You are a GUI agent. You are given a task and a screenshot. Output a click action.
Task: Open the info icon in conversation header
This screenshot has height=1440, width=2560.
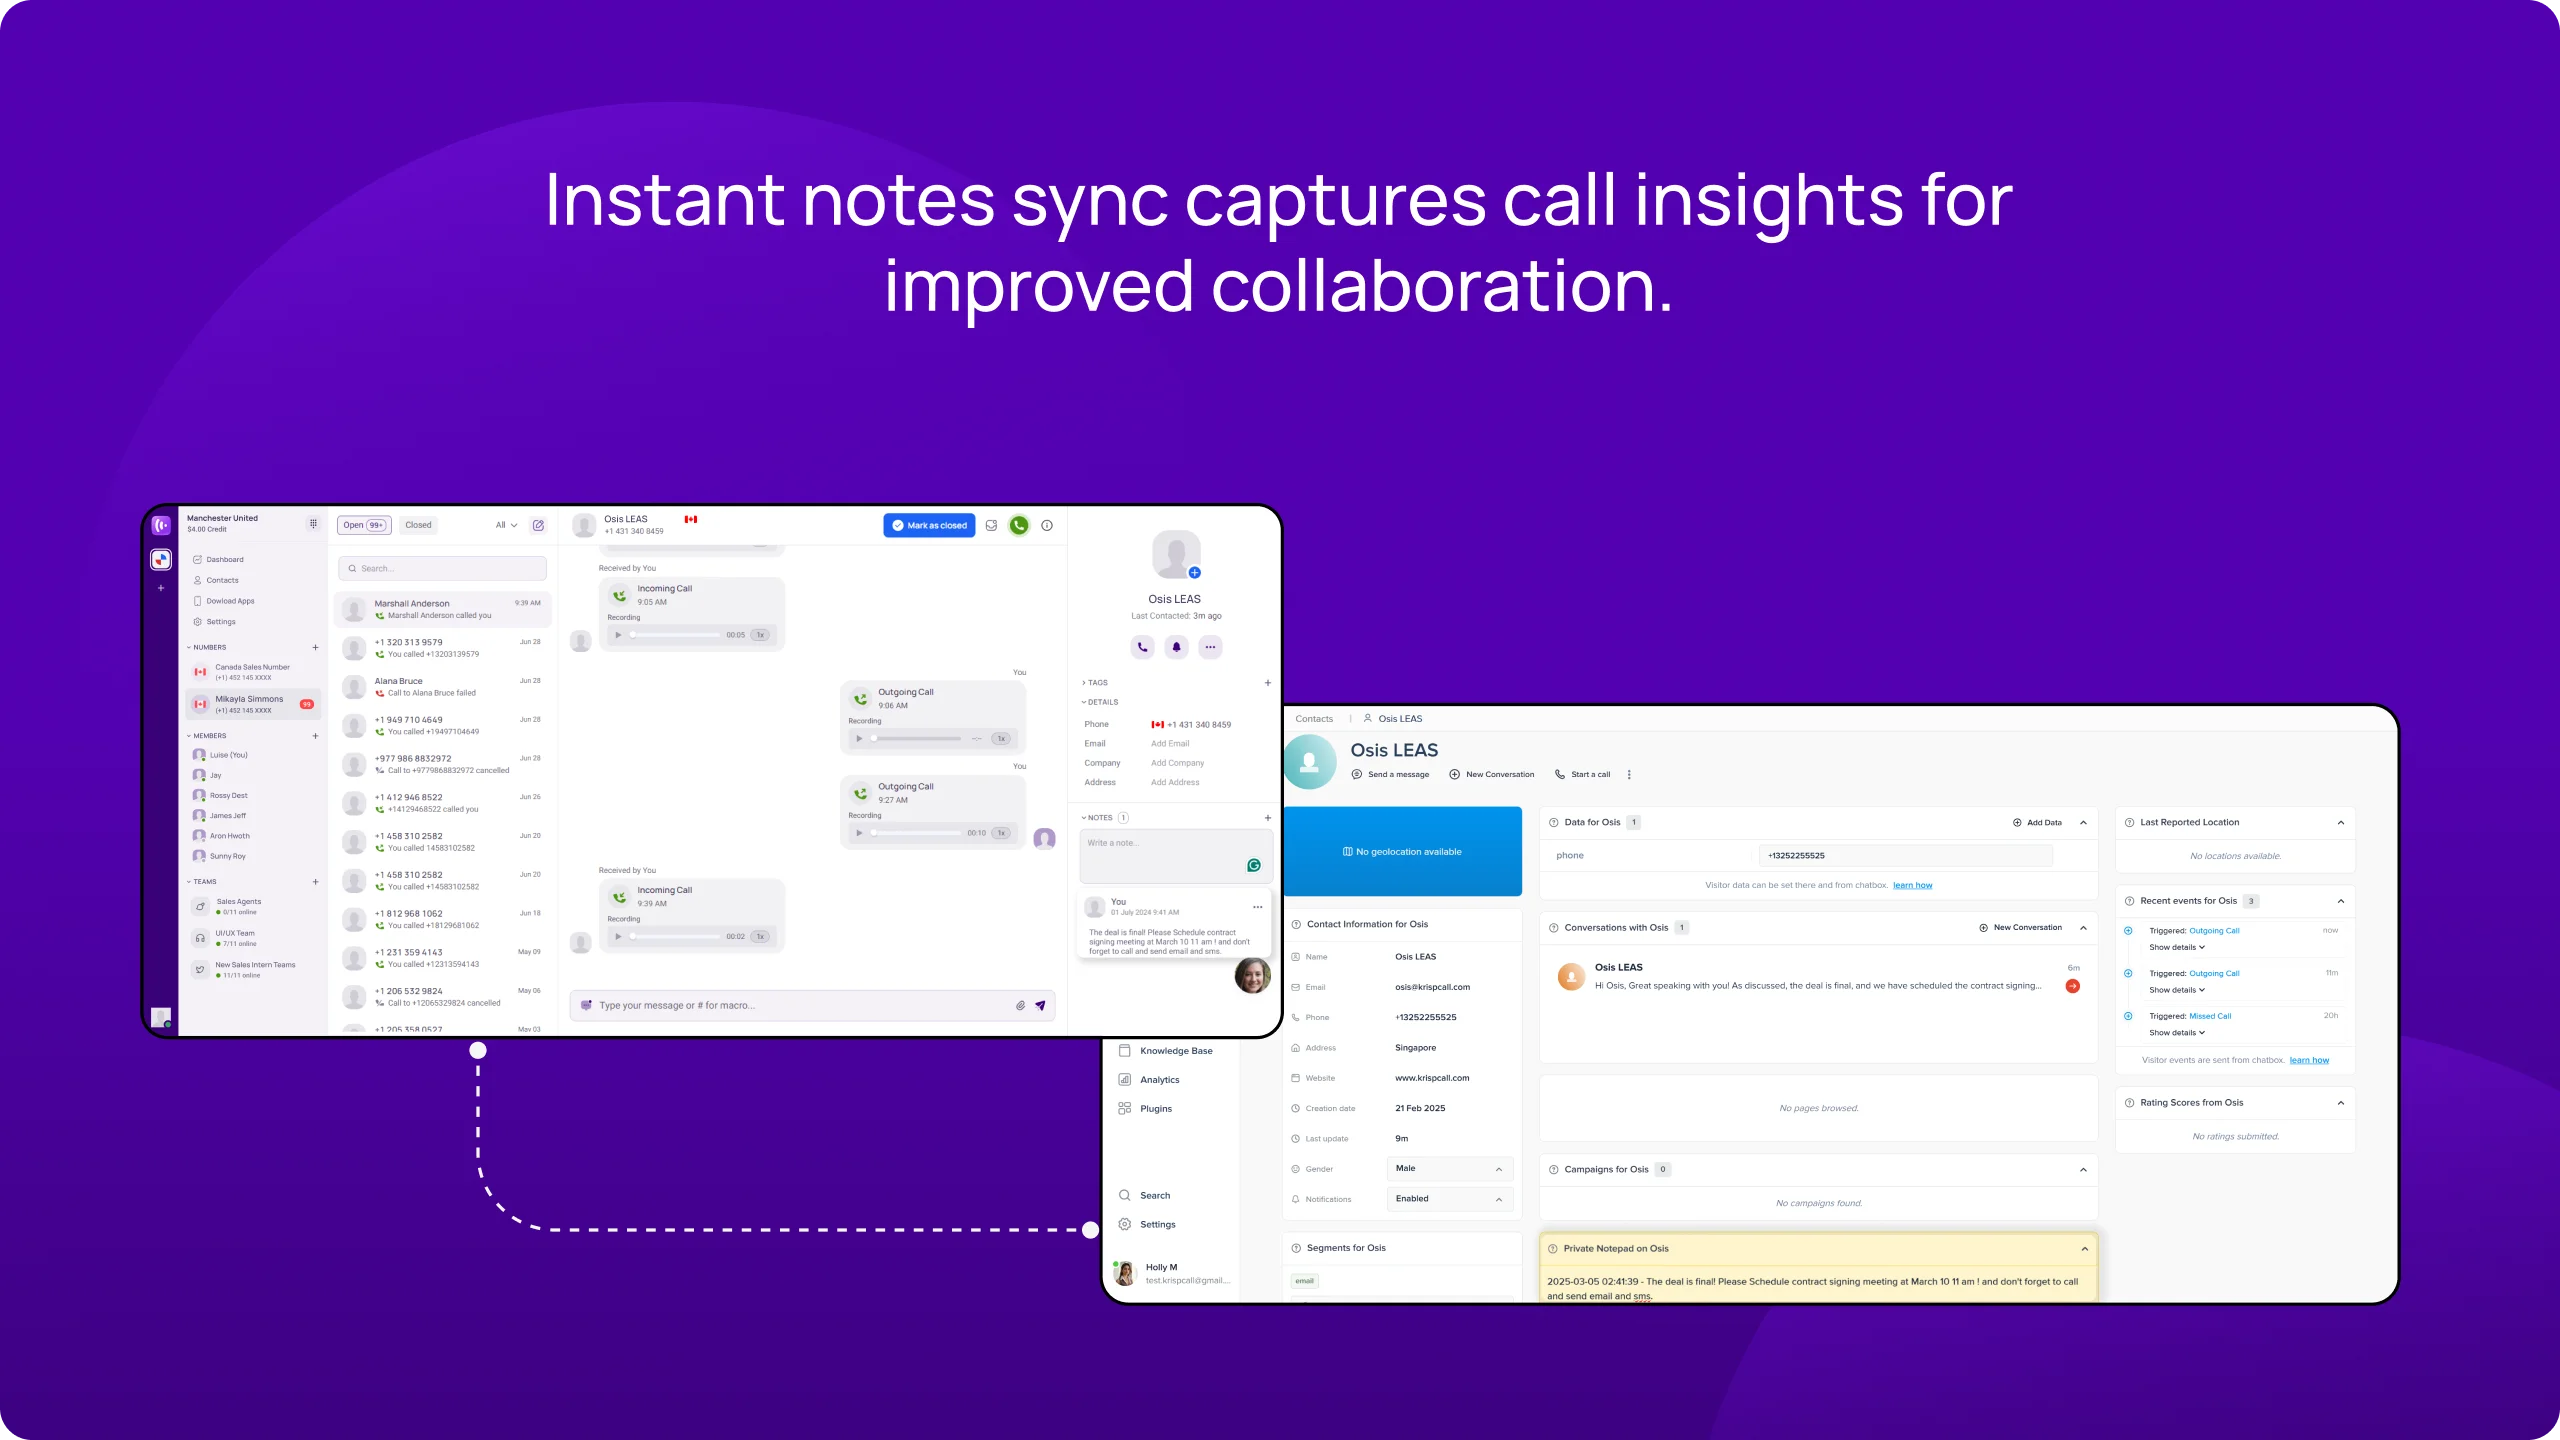[1047, 525]
